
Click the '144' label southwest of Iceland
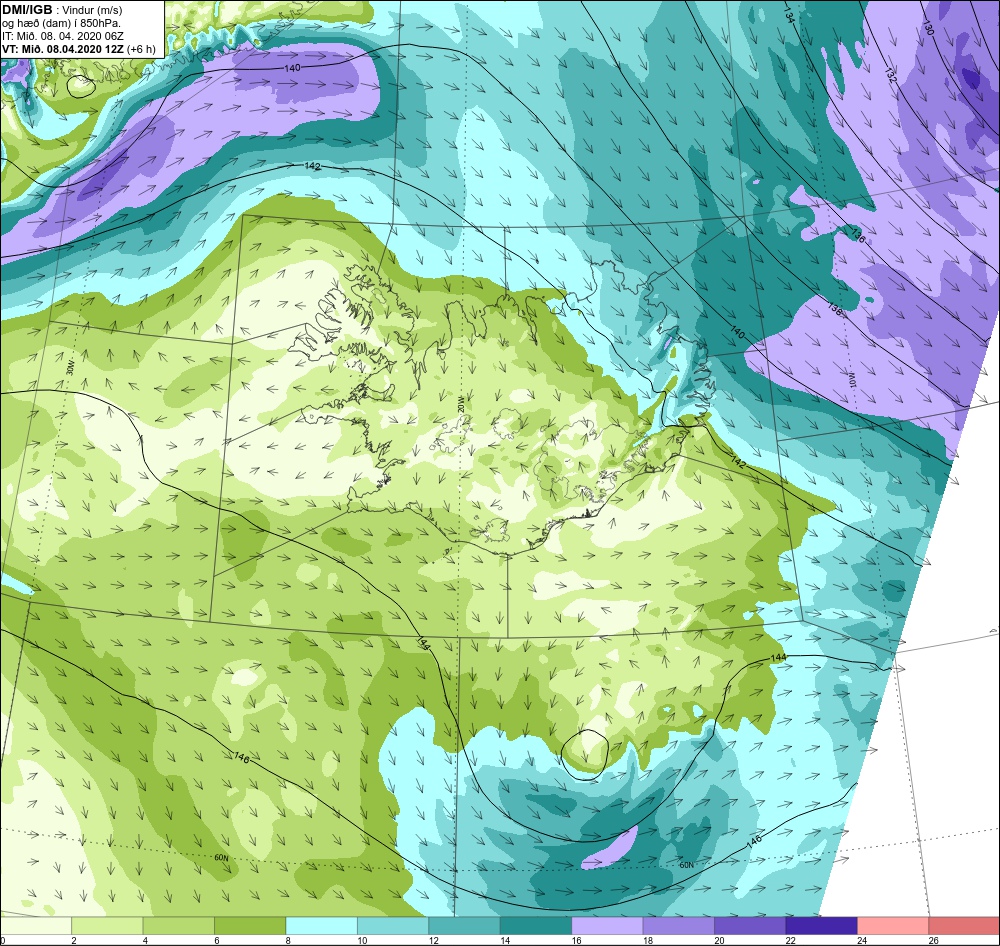(424, 643)
